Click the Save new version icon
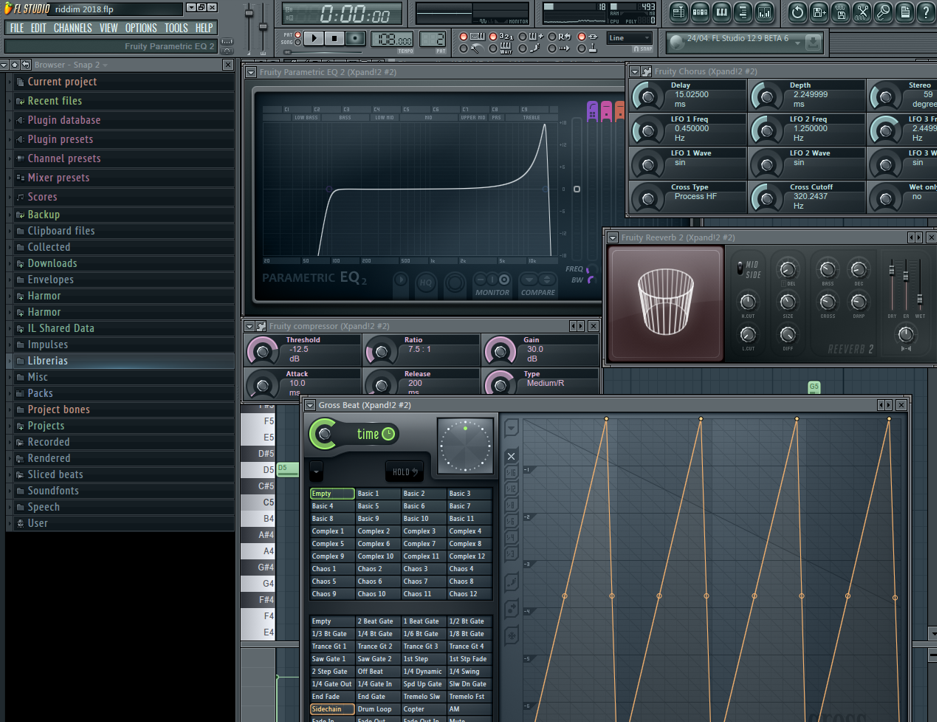The image size is (937, 722). [819, 11]
